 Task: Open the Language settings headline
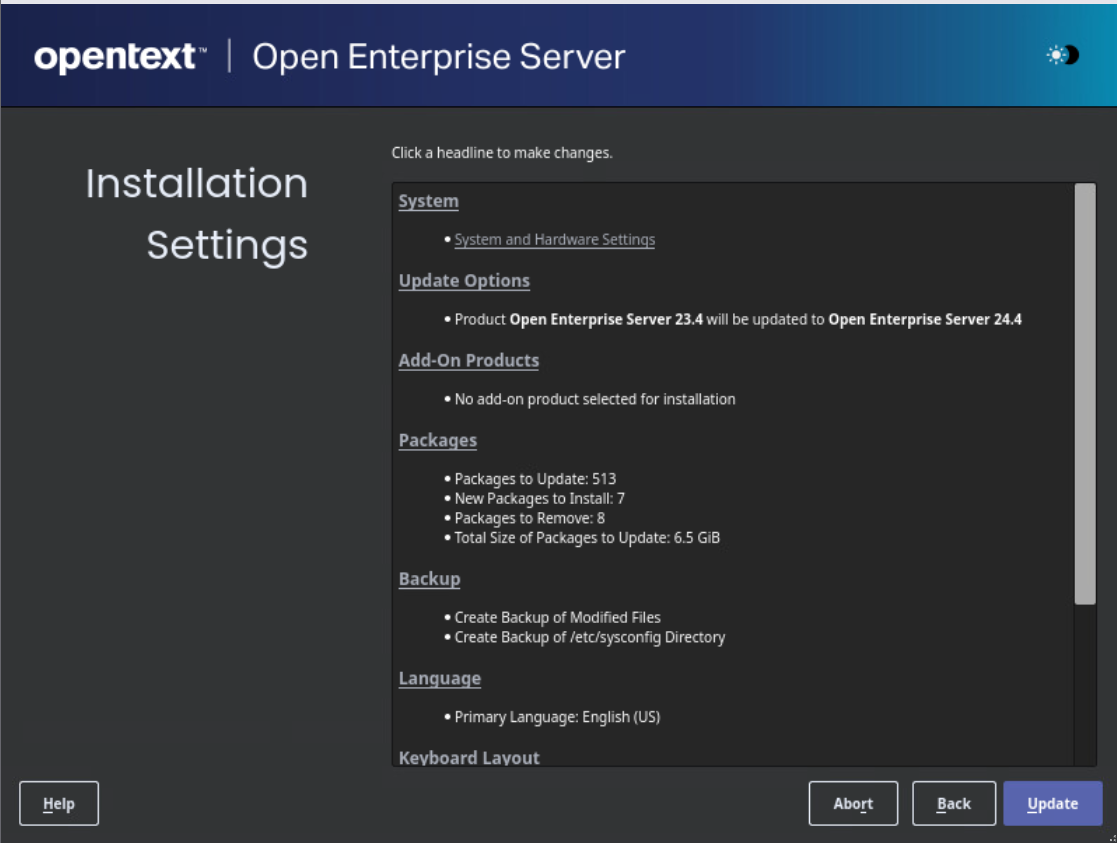click(x=438, y=678)
